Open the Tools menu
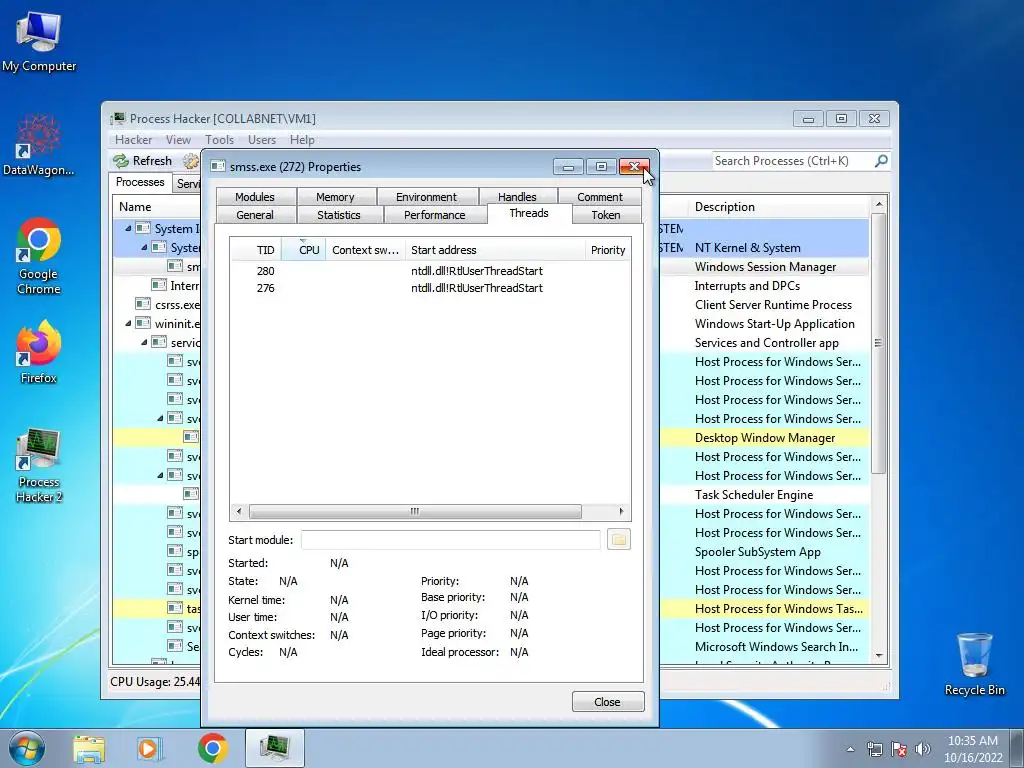The height and width of the screenshot is (768, 1024). [x=219, y=140]
